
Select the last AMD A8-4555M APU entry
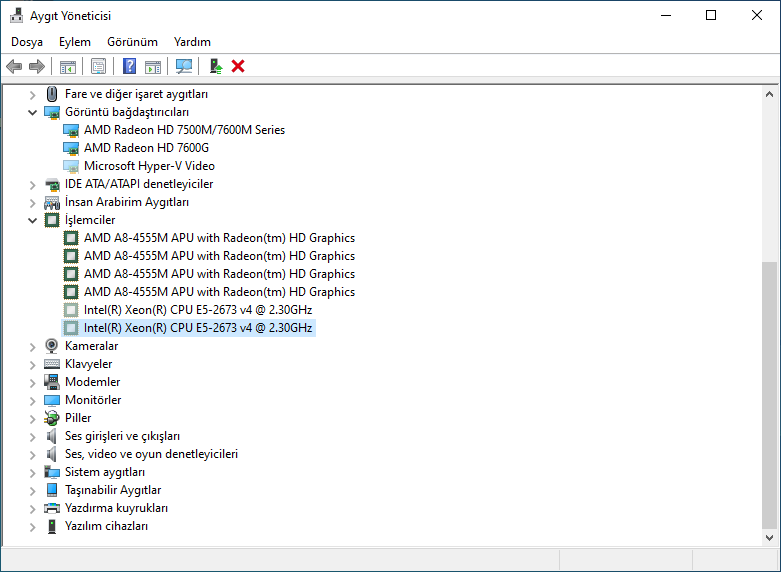(x=219, y=291)
